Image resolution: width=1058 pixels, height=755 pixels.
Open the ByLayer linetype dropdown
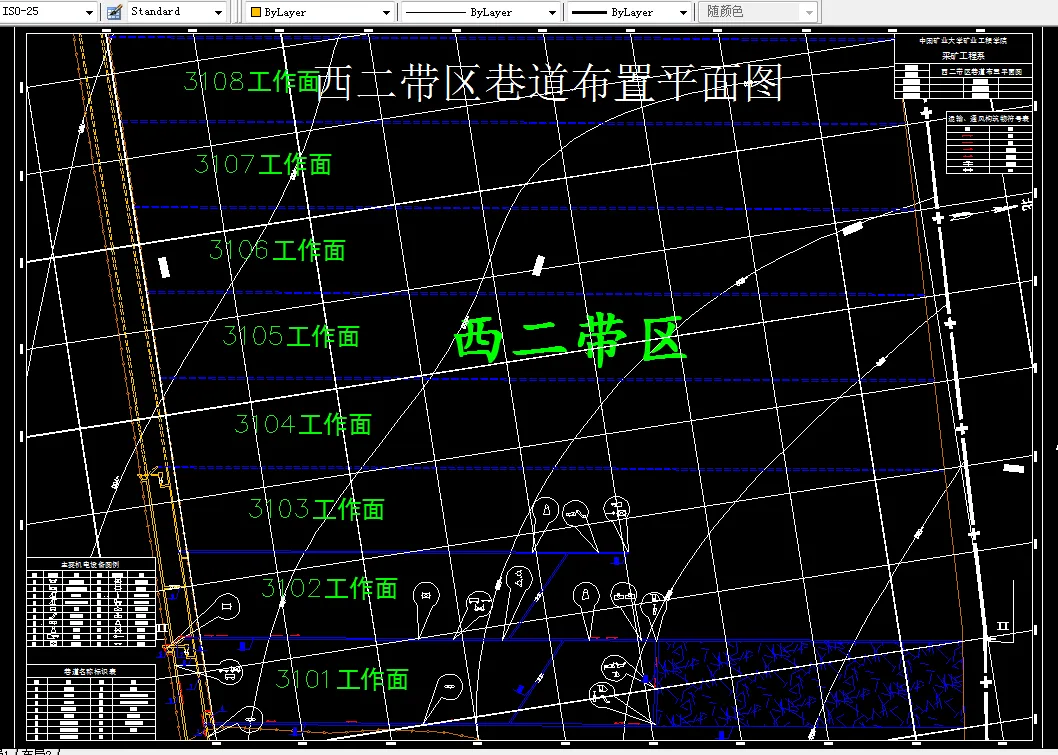(480, 12)
